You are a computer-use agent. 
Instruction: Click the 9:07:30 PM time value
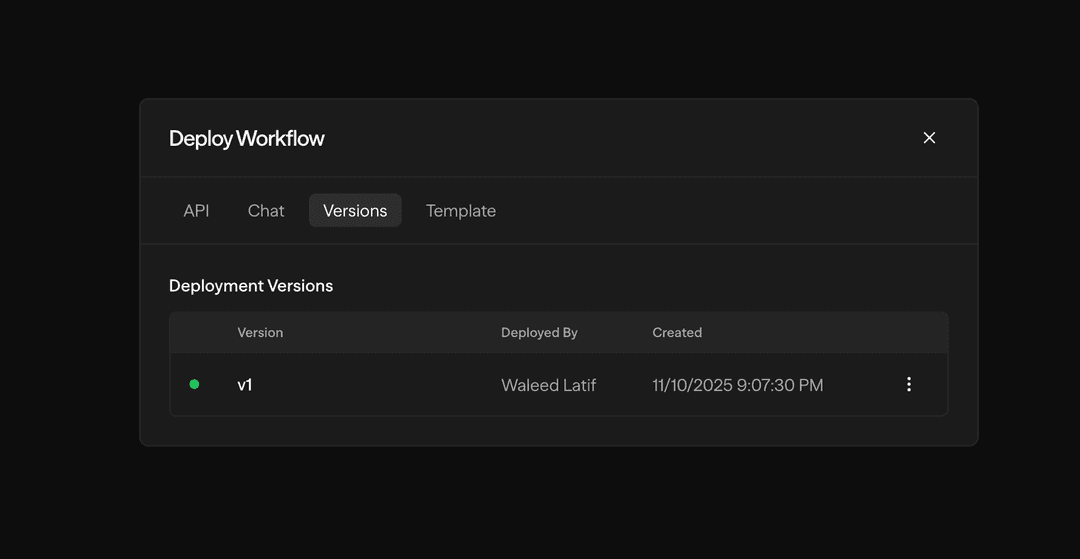(x=779, y=385)
